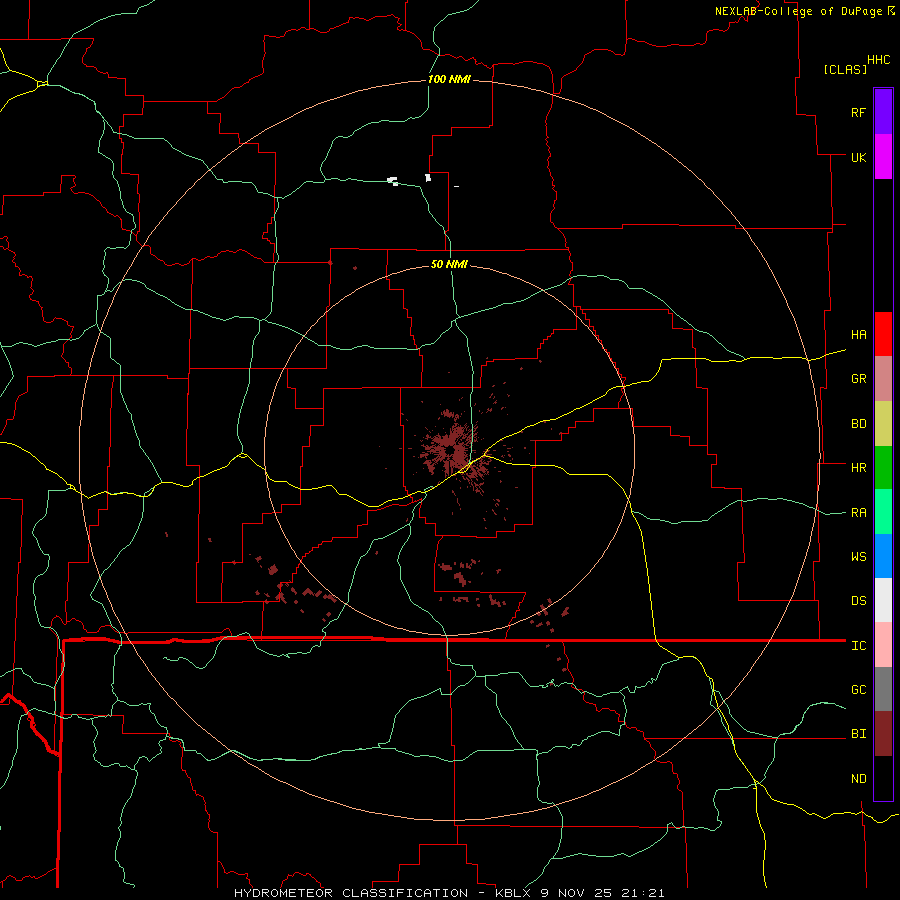The image size is (900, 900).
Task: Click the IC pink legend swatch
Action: [883, 645]
